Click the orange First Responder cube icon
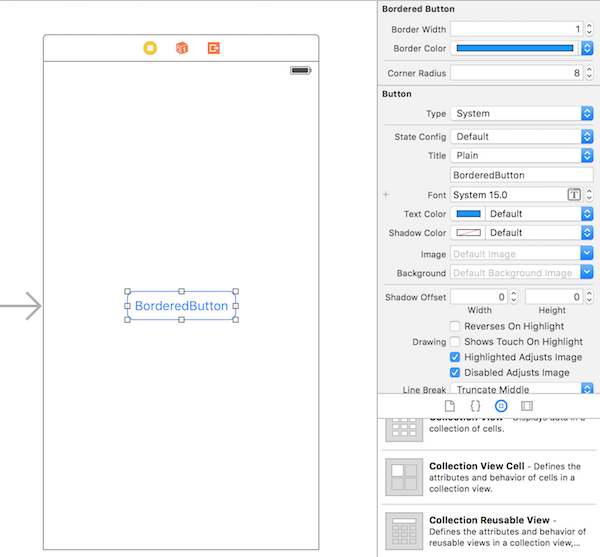600x557 pixels. 182,48
